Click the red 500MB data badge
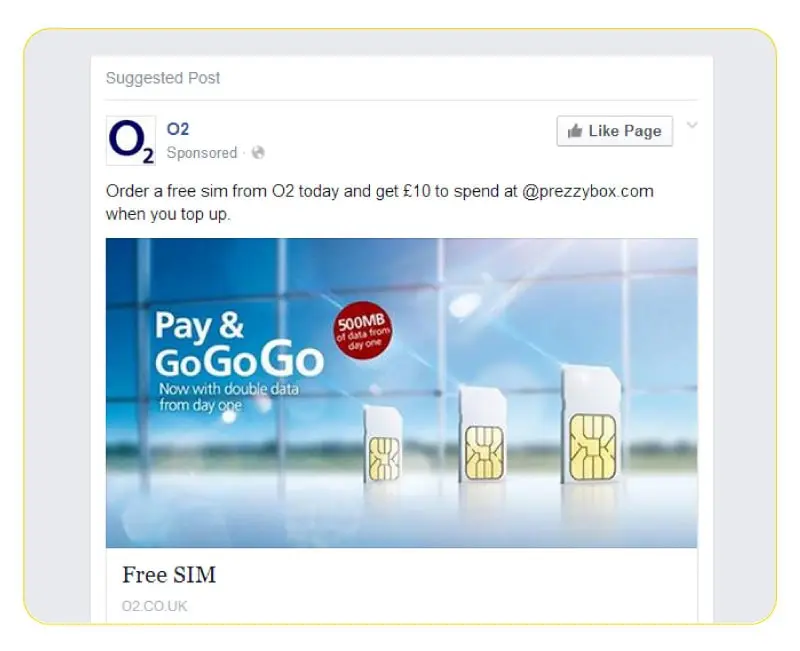This screenshot has height=651, width=800. pyautogui.click(x=363, y=330)
